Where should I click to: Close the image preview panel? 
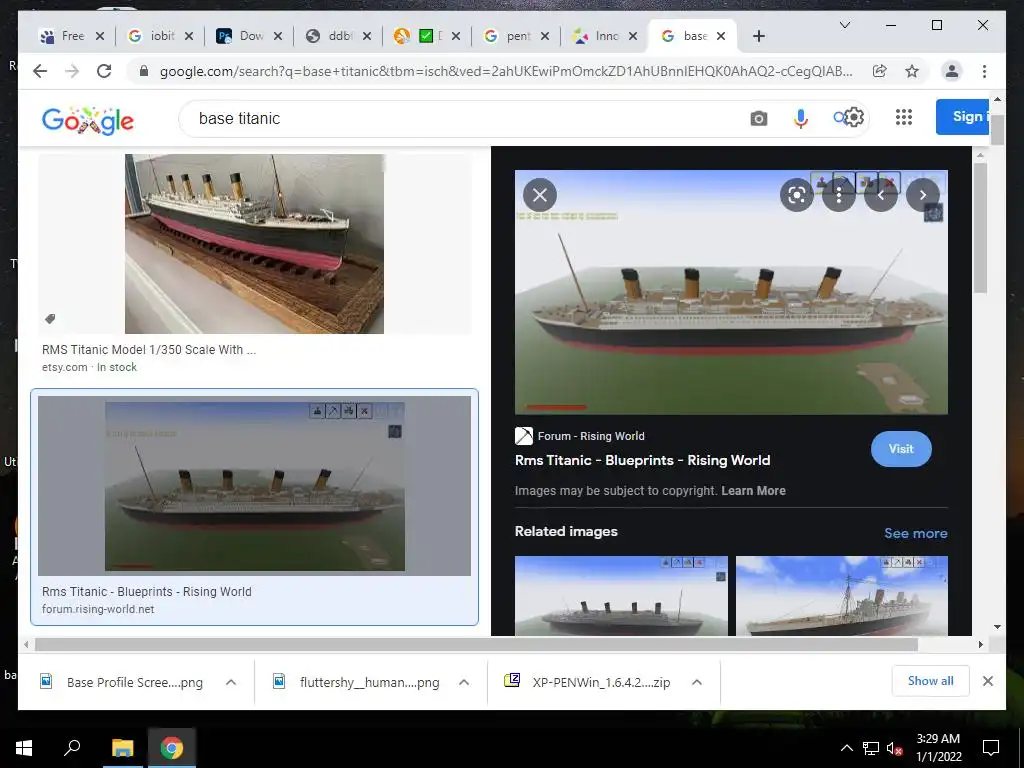540,195
